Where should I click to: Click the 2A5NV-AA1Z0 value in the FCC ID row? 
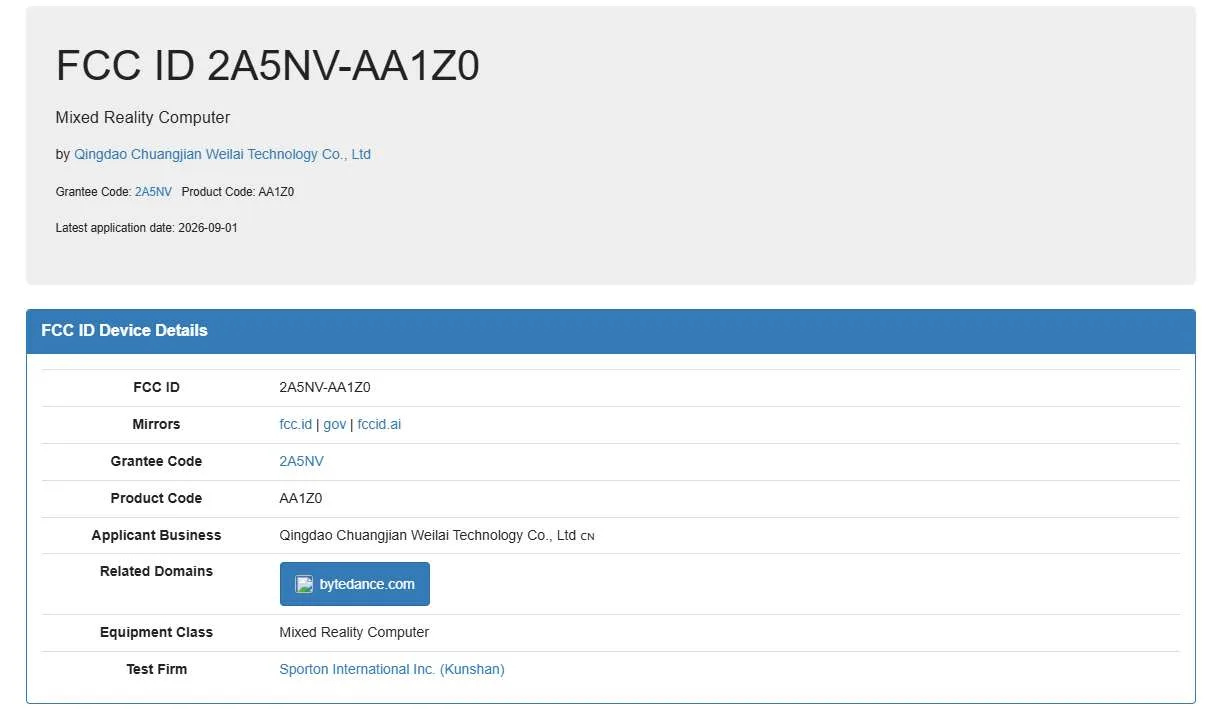click(x=325, y=387)
